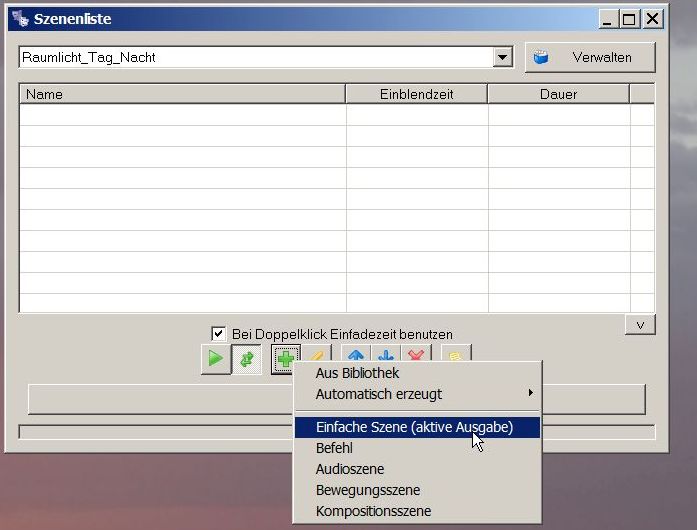Click the V expand button below list
Screen dimensions: 697x530
(x=639, y=324)
